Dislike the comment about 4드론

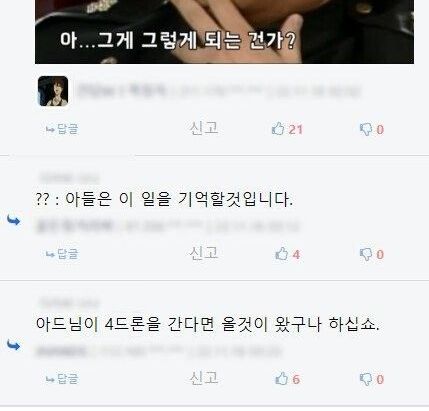366,379
